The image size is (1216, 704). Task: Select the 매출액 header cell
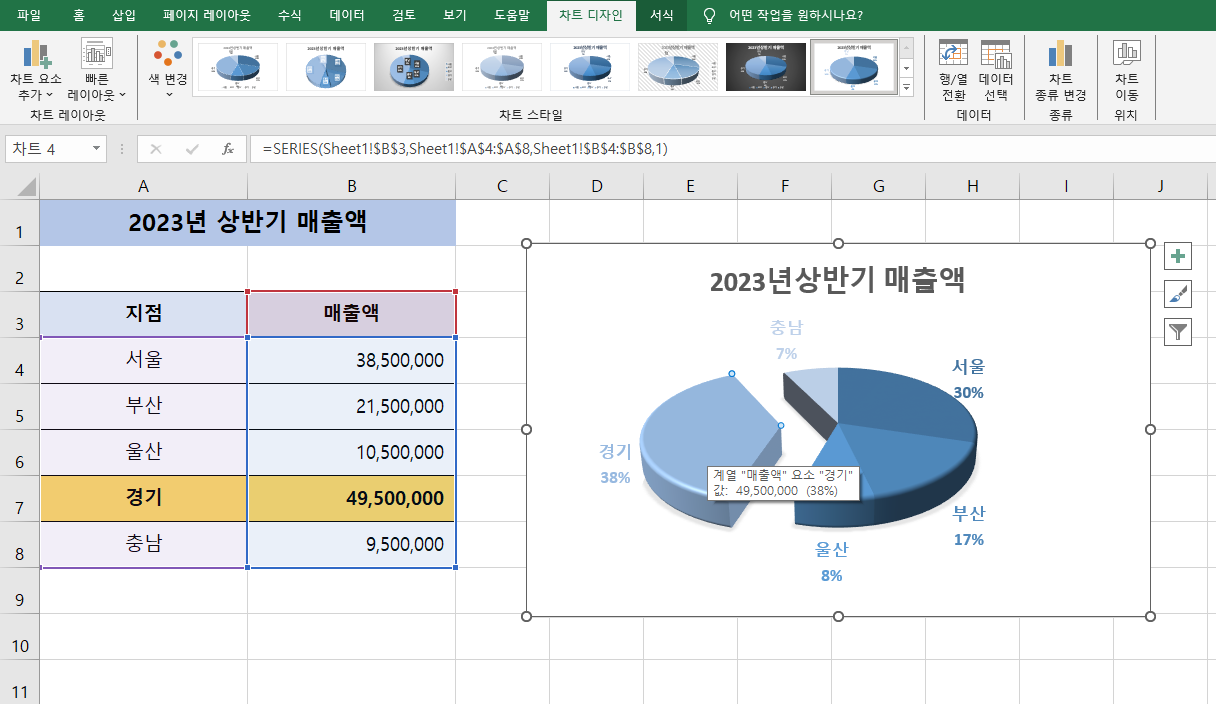(x=352, y=313)
